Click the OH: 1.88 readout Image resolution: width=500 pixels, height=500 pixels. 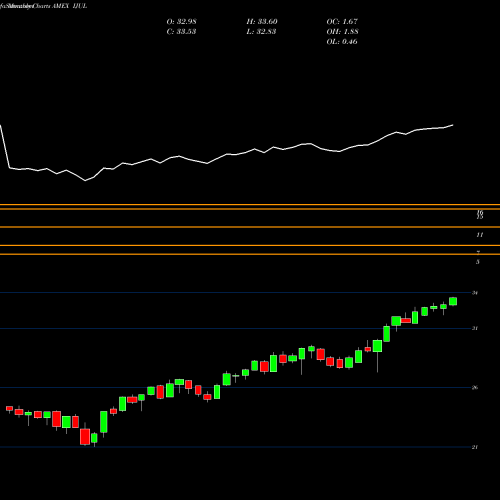(x=342, y=32)
